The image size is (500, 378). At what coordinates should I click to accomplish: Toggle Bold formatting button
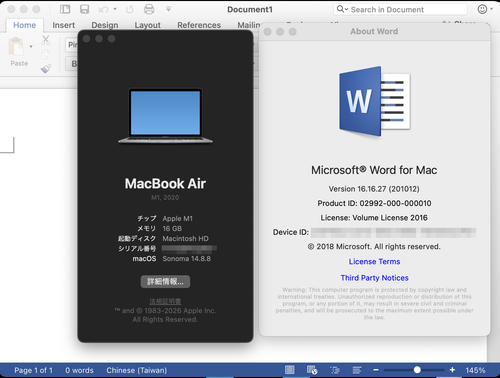[x=73, y=64]
